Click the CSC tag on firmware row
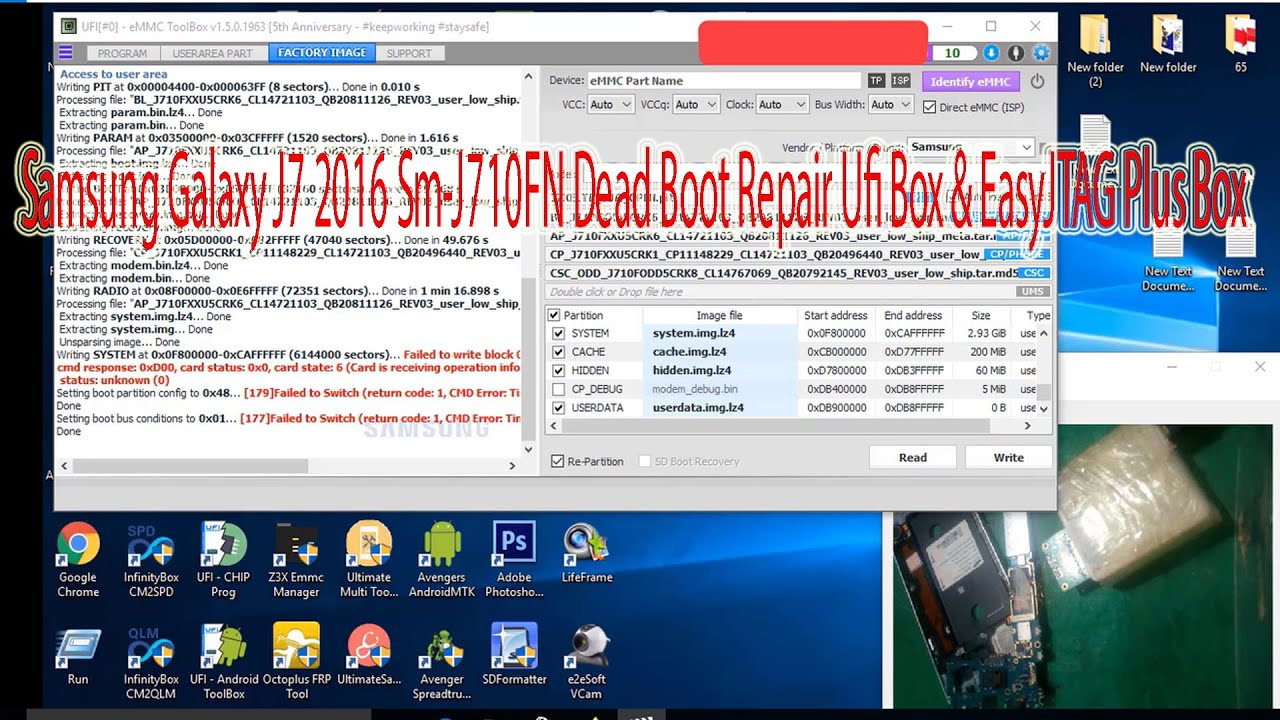This screenshot has width=1280, height=720. [1034, 273]
